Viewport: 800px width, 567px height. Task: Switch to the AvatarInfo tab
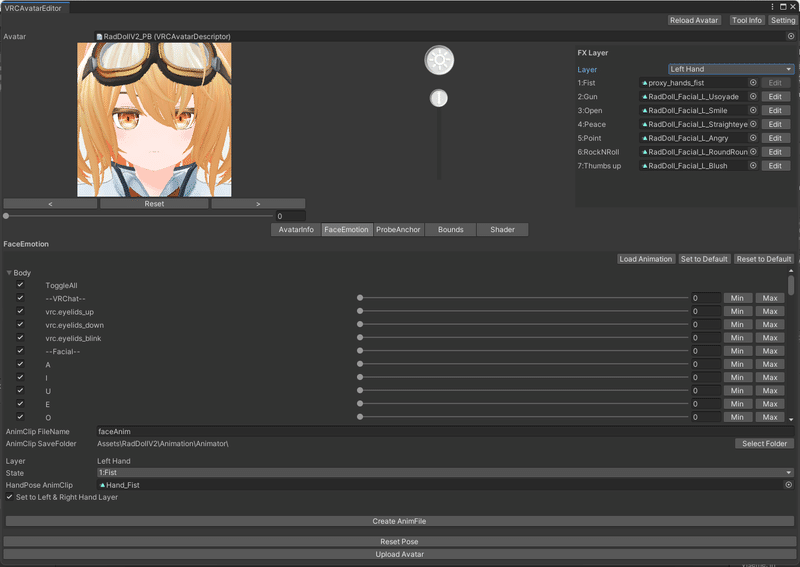point(296,230)
